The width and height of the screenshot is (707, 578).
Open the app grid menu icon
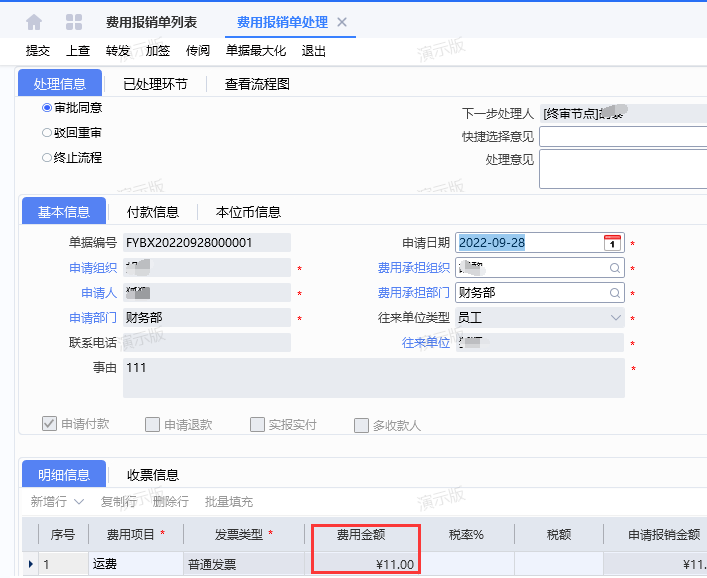coord(74,22)
